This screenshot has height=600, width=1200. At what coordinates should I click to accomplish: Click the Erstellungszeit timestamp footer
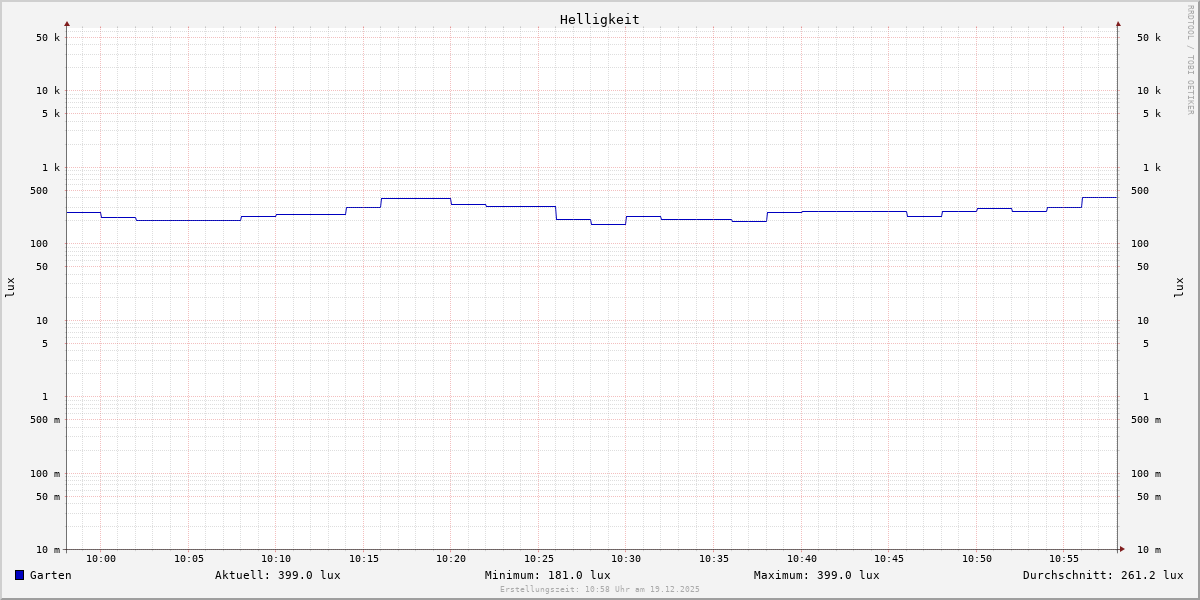tap(599, 590)
